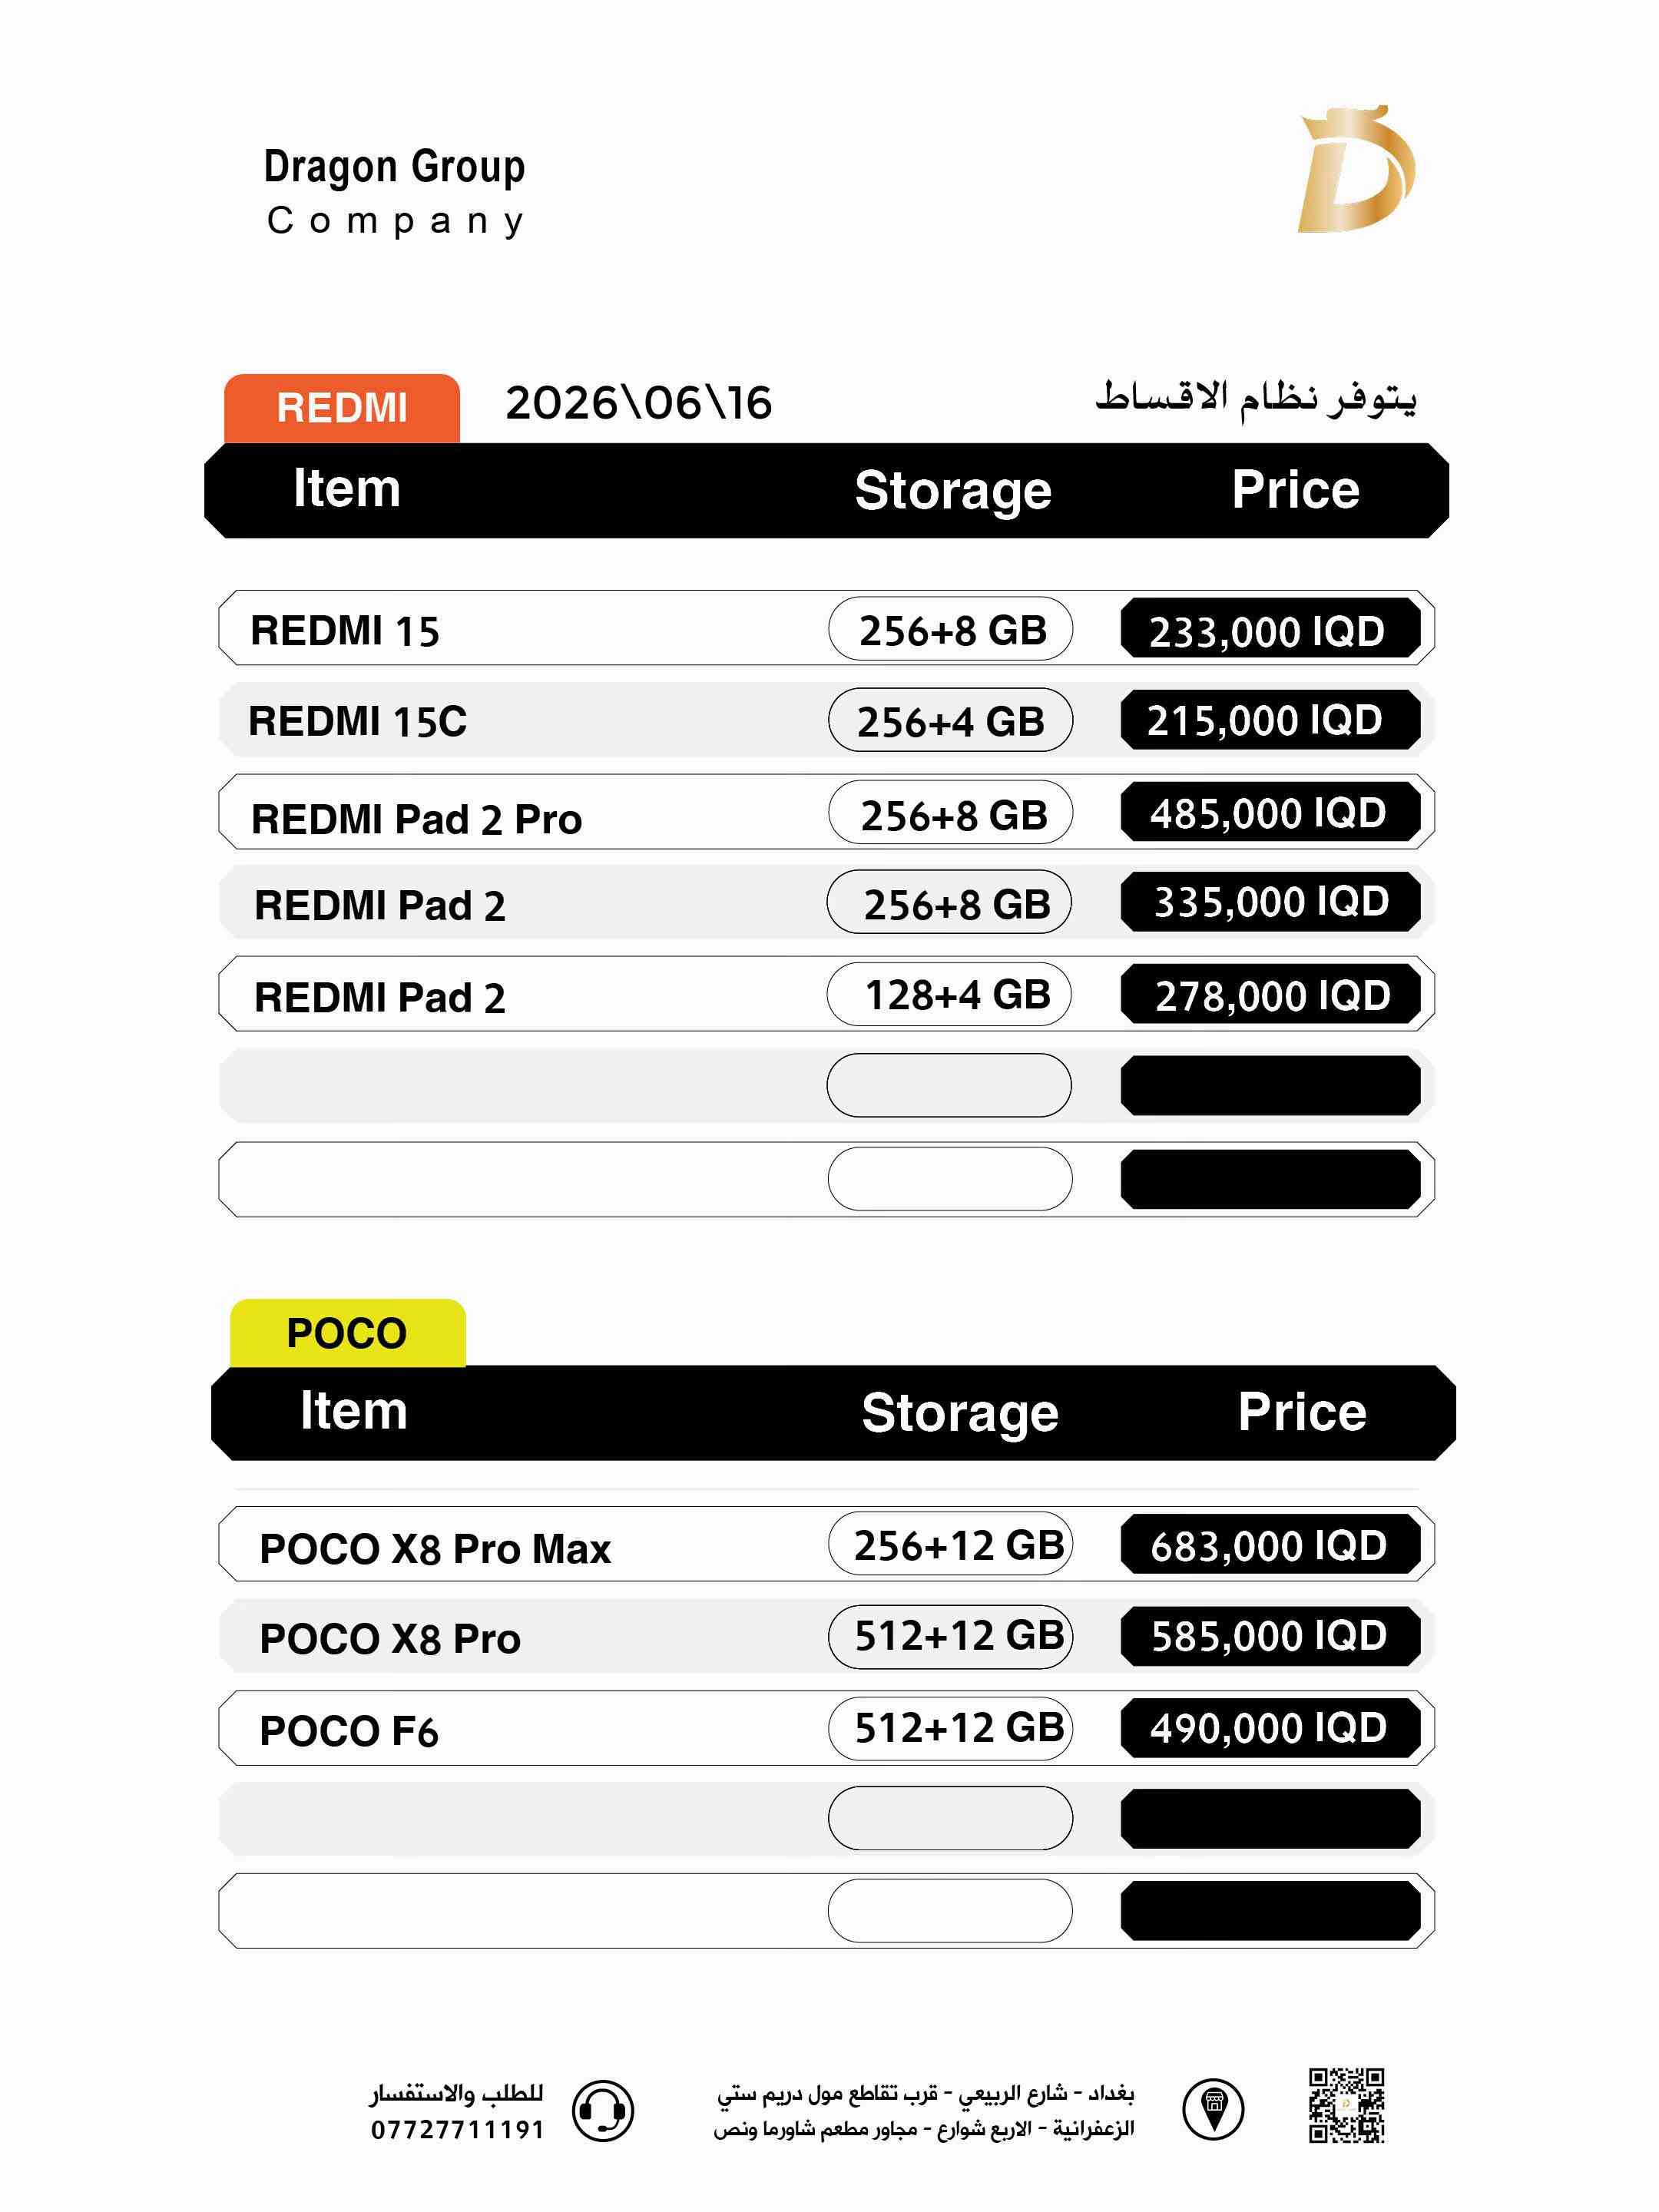The height and width of the screenshot is (2212, 1659).
Task: Click the 683,000 IQD price badge
Action: [1270, 1545]
